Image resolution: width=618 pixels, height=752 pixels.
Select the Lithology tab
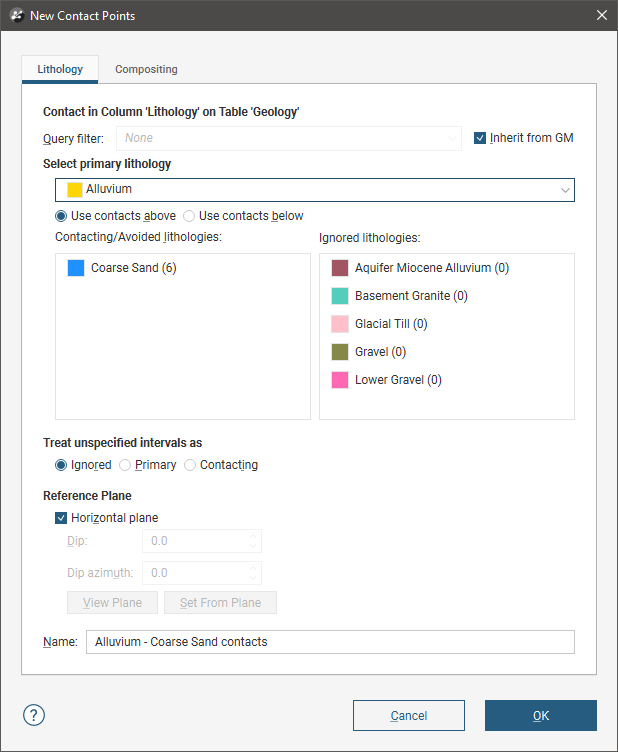click(x=60, y=69)
